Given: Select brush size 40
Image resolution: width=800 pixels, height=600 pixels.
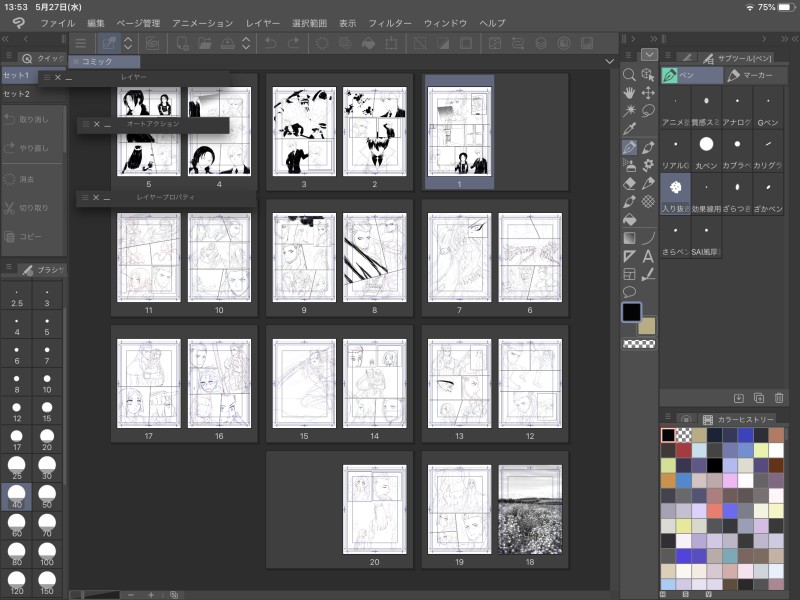Looking at the screenshot, I should (16, 496).
